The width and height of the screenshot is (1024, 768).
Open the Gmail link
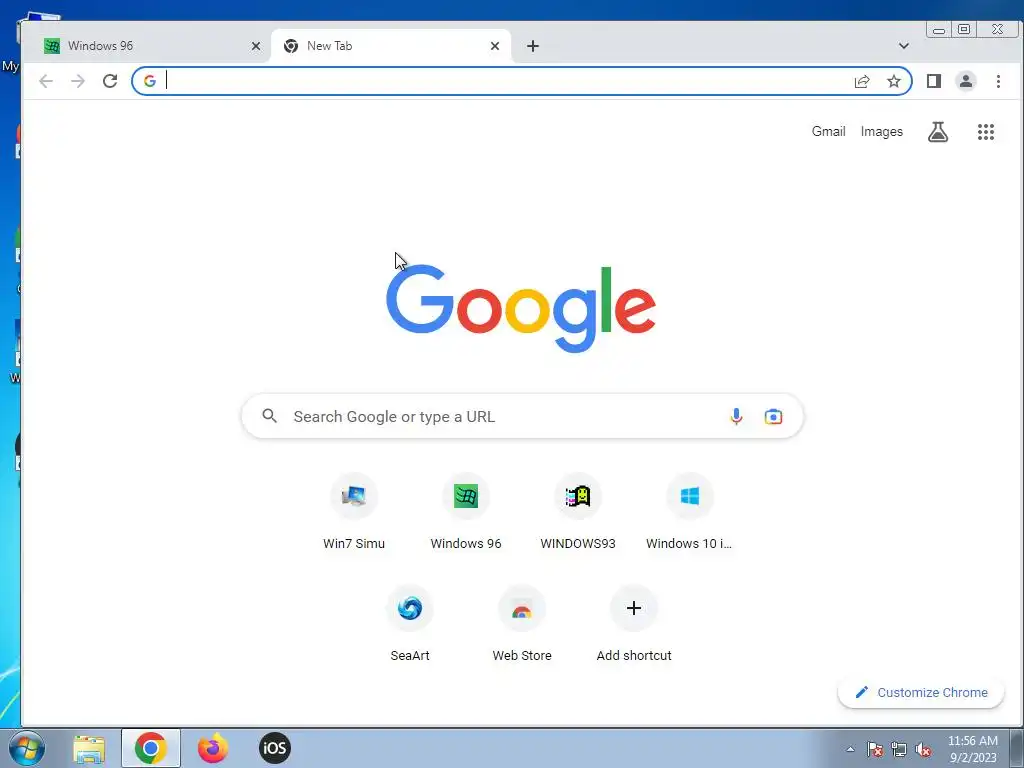tap(828, 131)
